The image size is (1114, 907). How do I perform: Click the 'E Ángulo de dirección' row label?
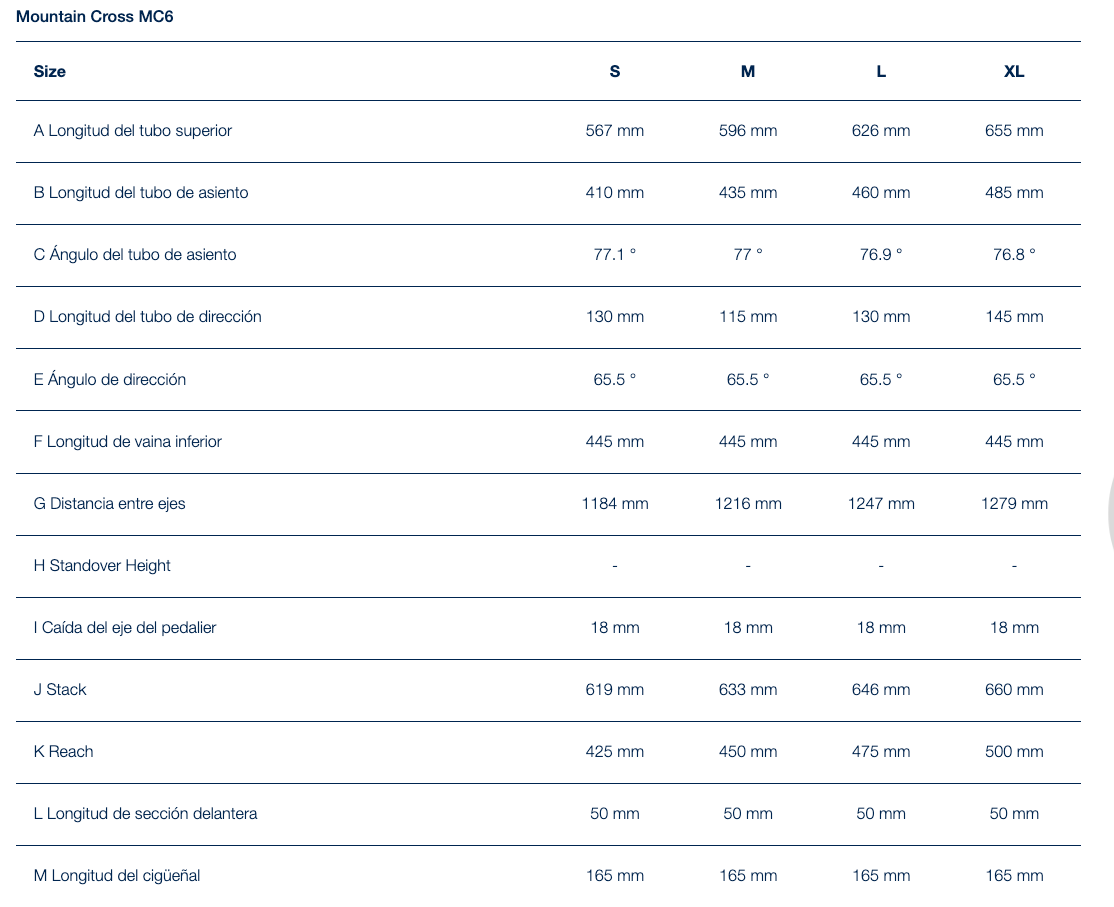pyautogui.click(x=110, y=380)
